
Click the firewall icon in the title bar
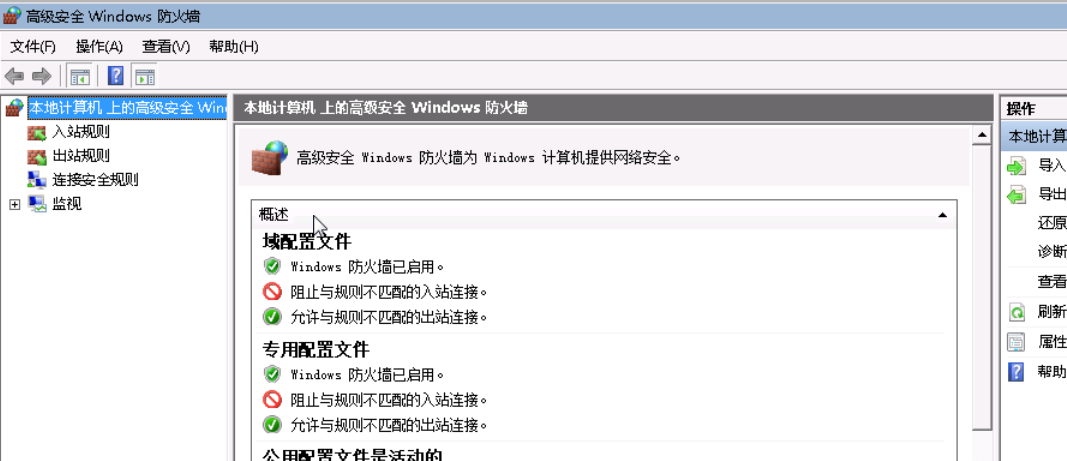click(x=12, y=16)
